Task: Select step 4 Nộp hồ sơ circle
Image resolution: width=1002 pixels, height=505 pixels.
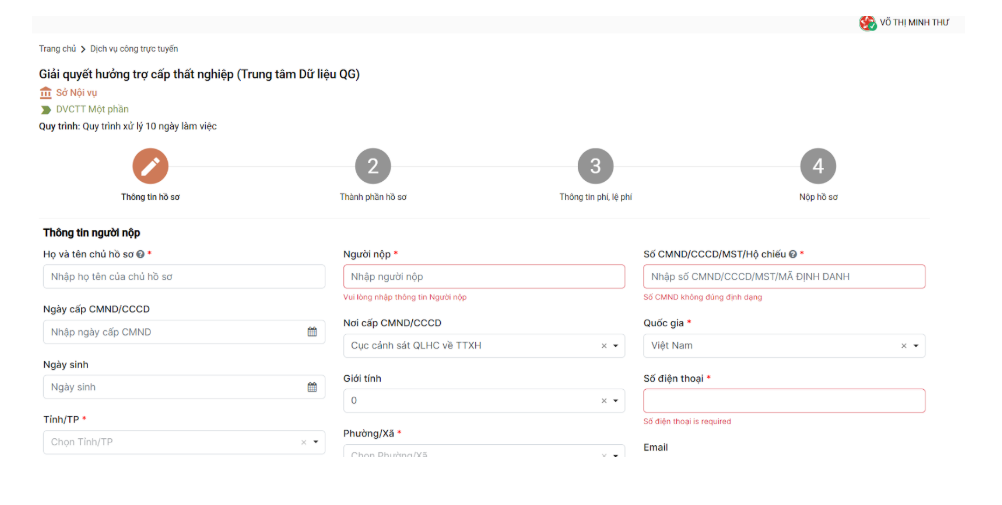Action: coord(817,166)
